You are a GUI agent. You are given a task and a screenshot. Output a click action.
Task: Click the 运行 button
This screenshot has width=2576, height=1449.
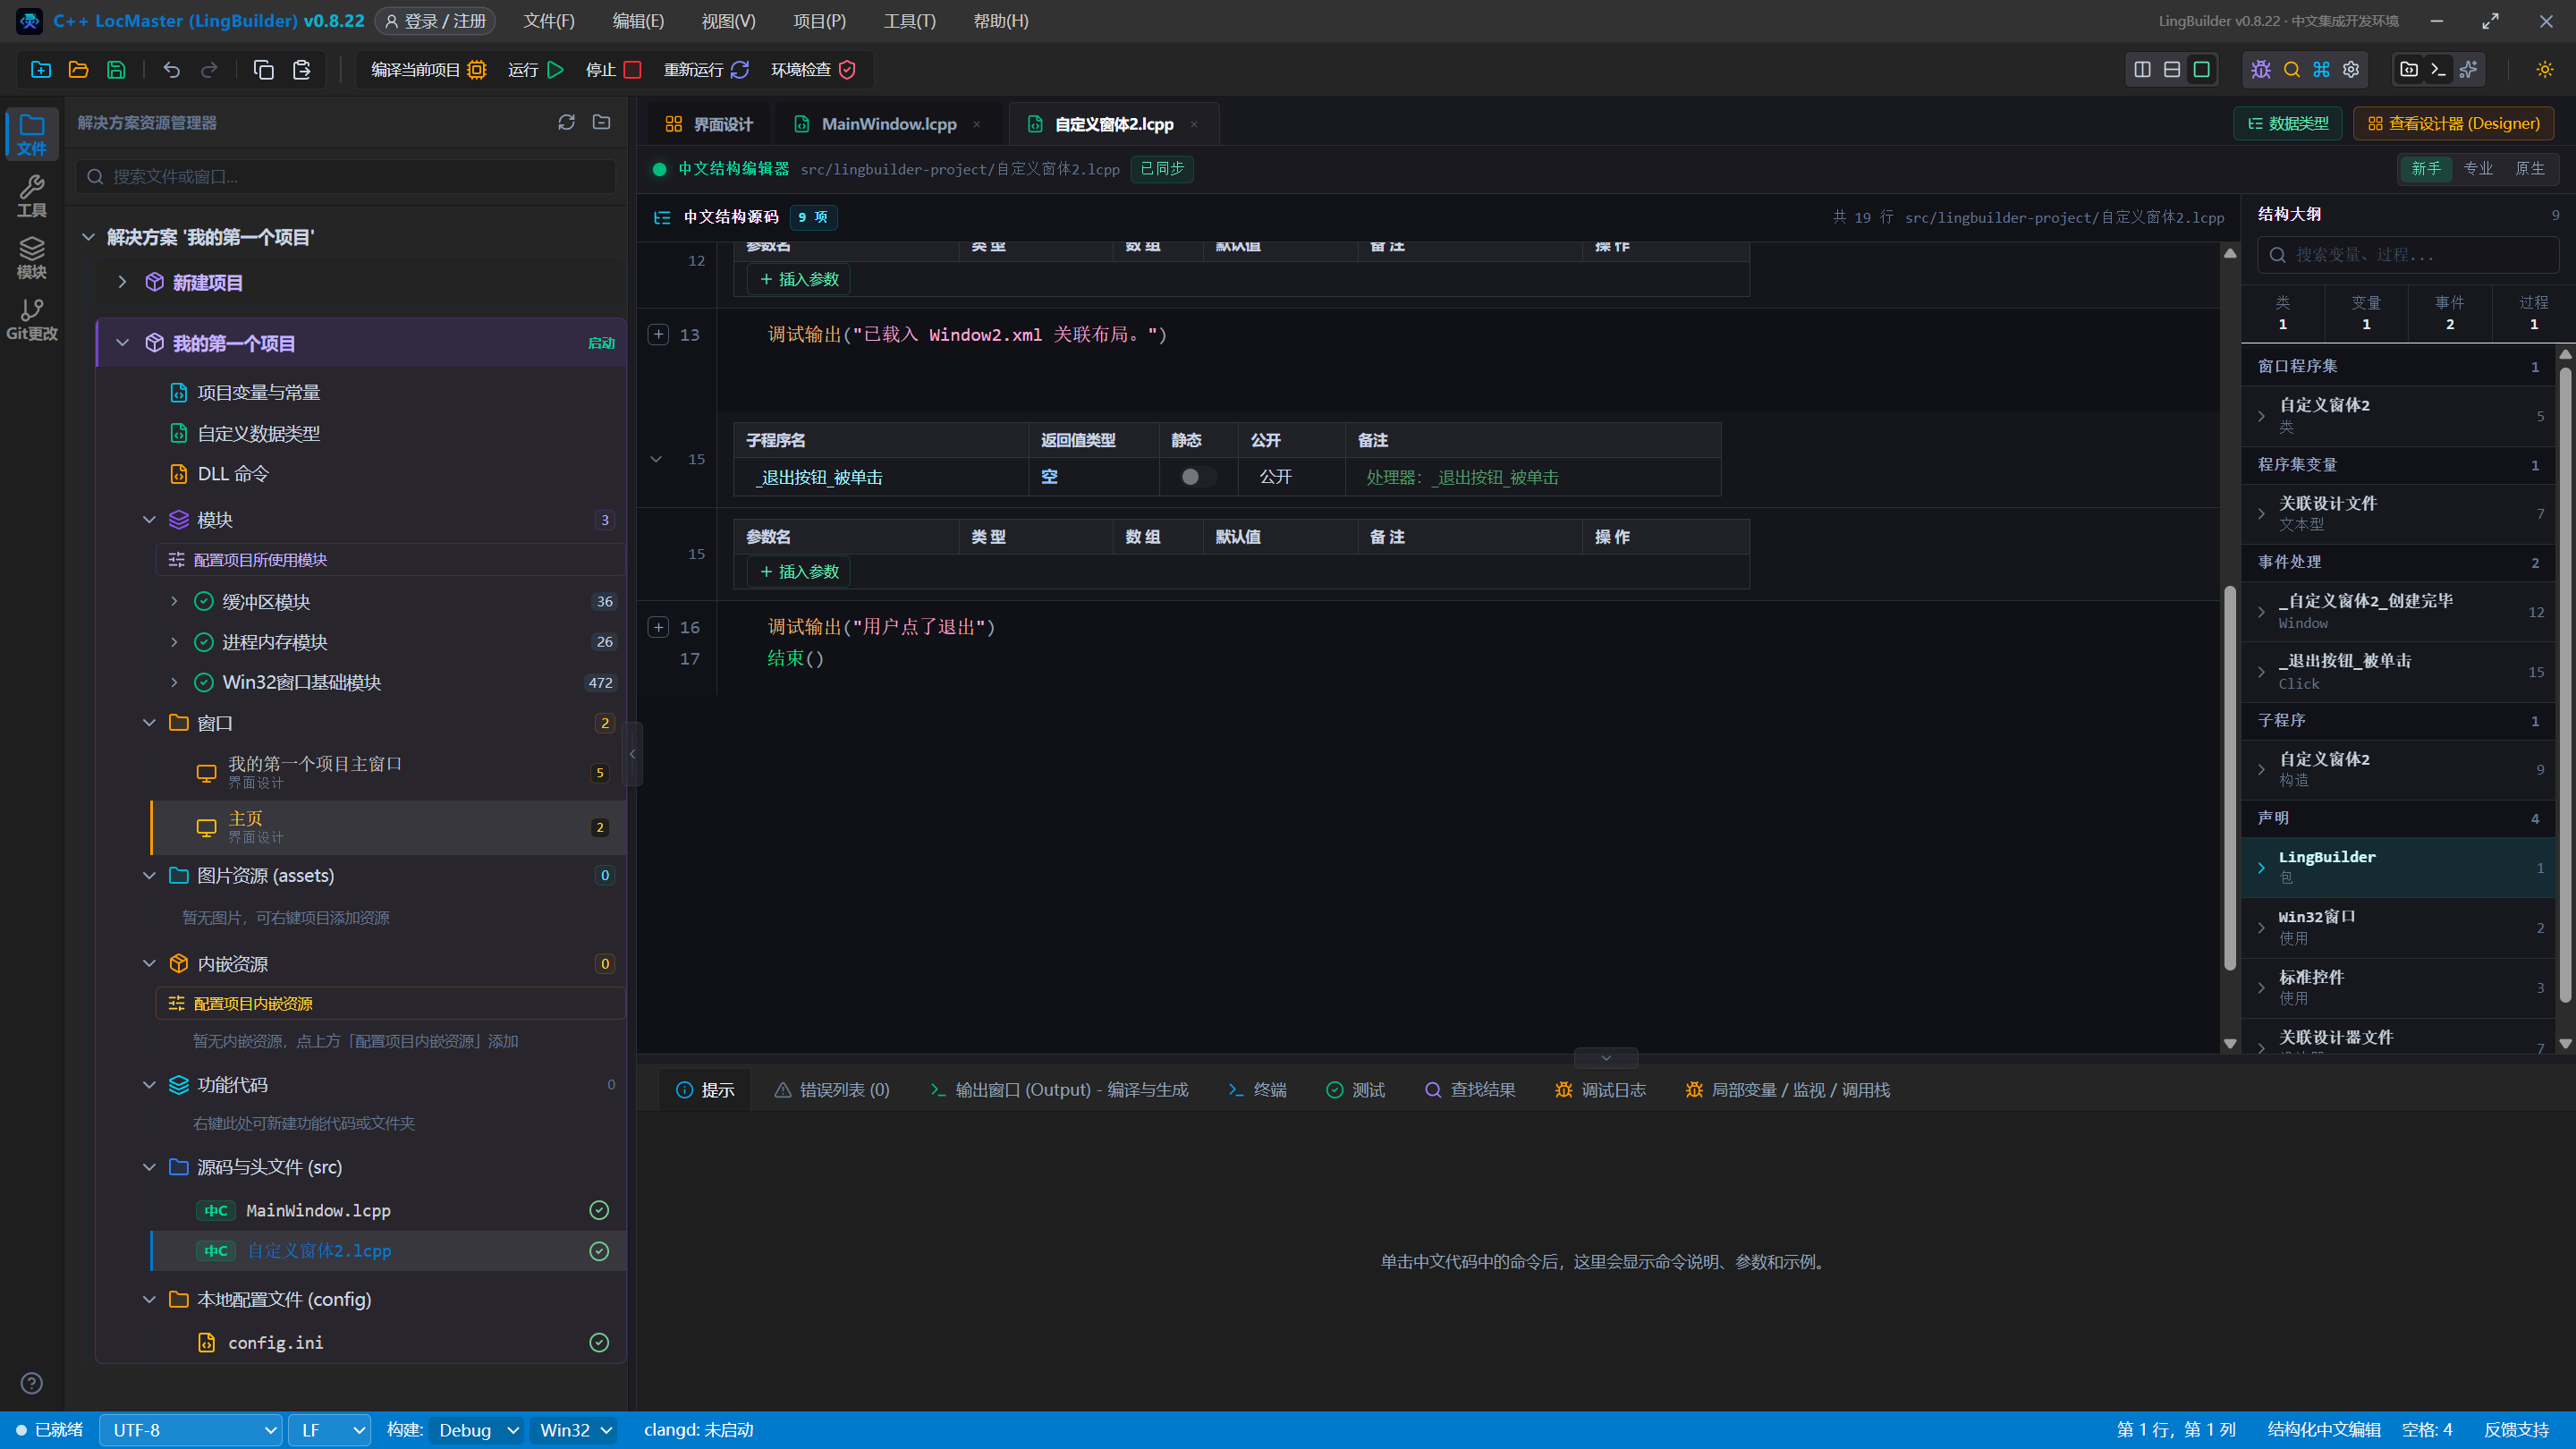point(536,70)
